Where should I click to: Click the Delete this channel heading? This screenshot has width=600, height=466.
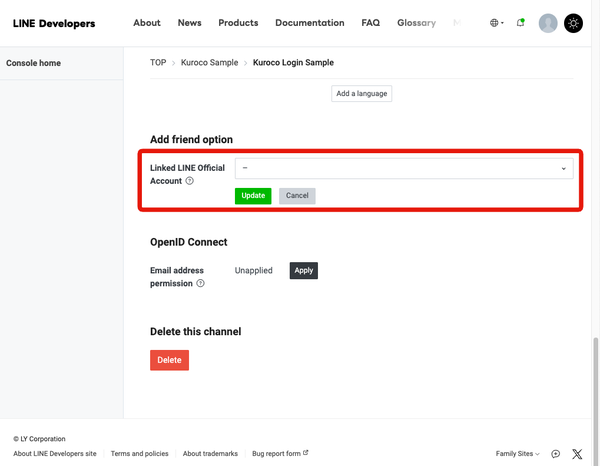tap(196, 332)
